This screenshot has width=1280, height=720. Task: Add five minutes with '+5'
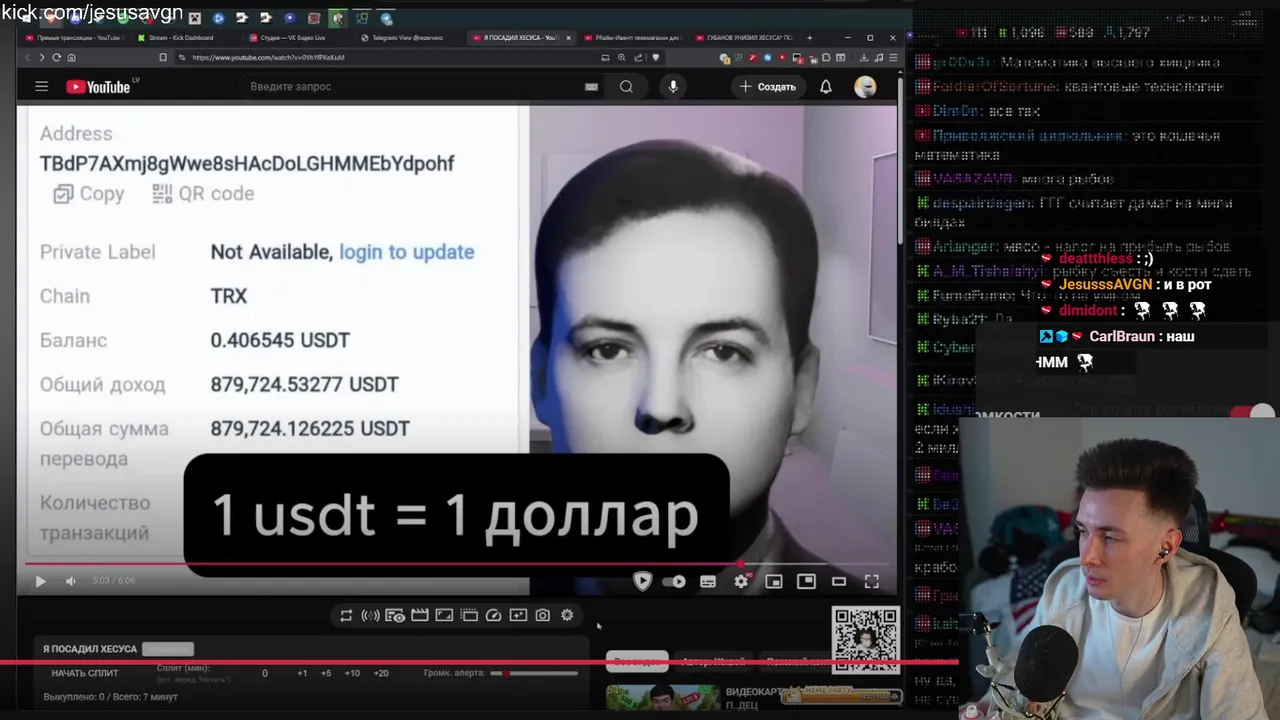click(326, 673)
